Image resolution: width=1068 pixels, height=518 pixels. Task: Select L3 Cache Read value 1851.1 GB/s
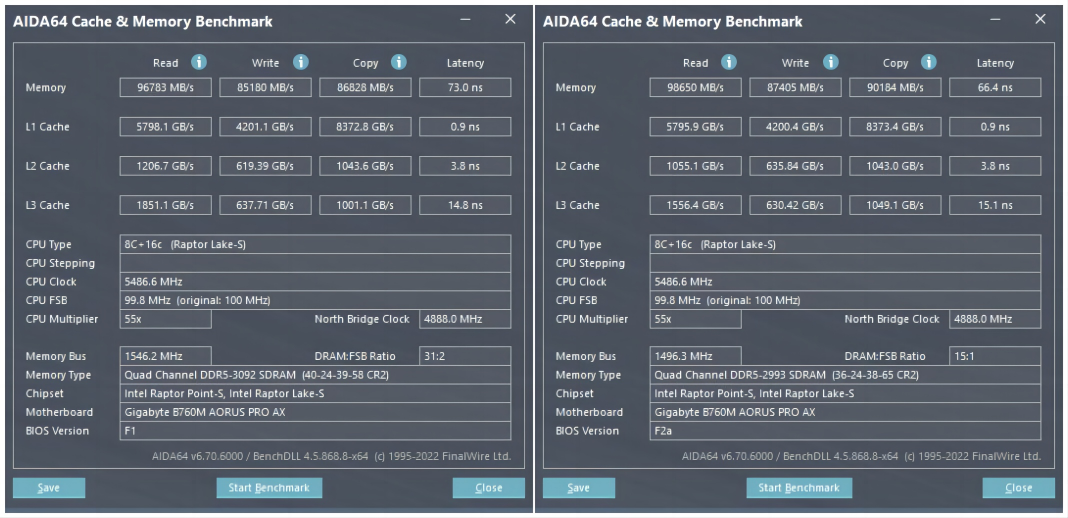(166, 205)
